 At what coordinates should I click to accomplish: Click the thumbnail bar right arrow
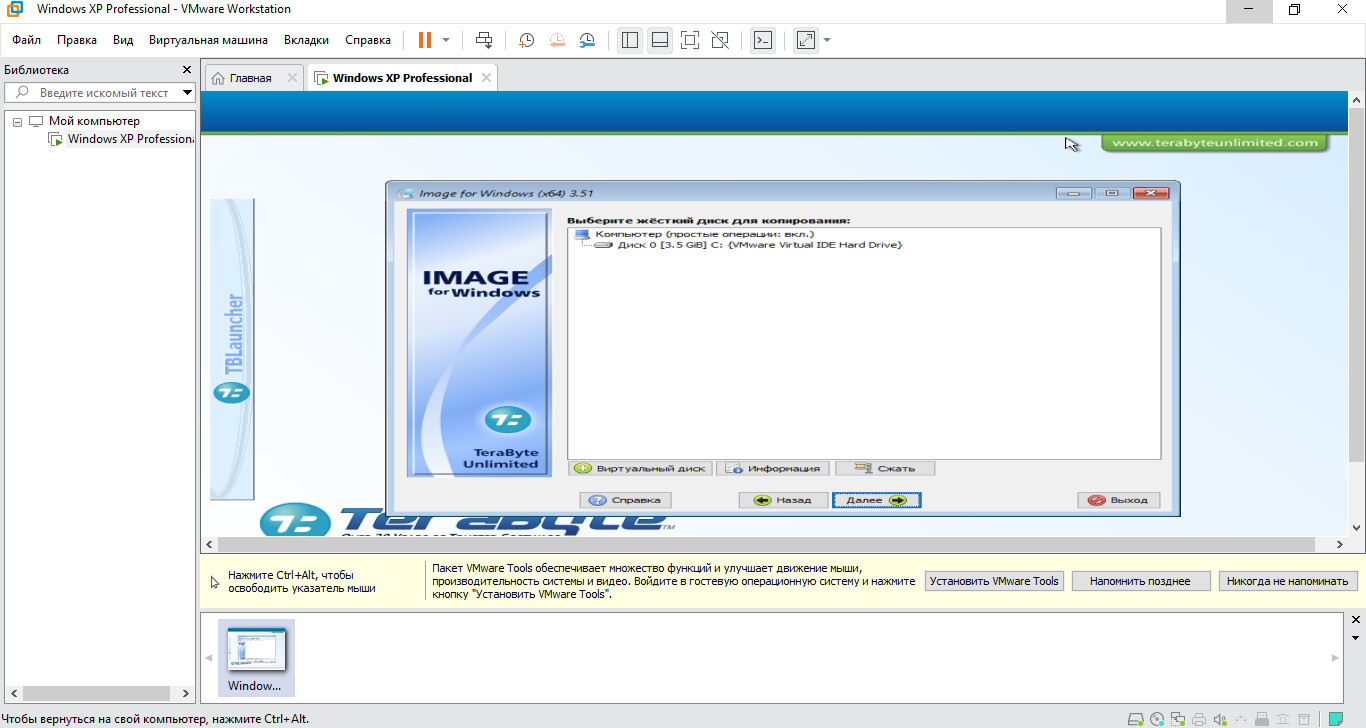tap(1335, 658)
